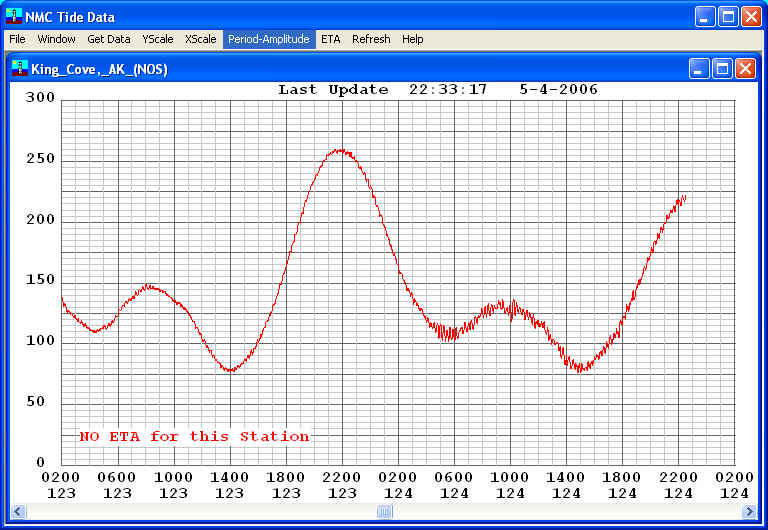
Task: Click the 300 y-axis label
Action: coord(41,97)
